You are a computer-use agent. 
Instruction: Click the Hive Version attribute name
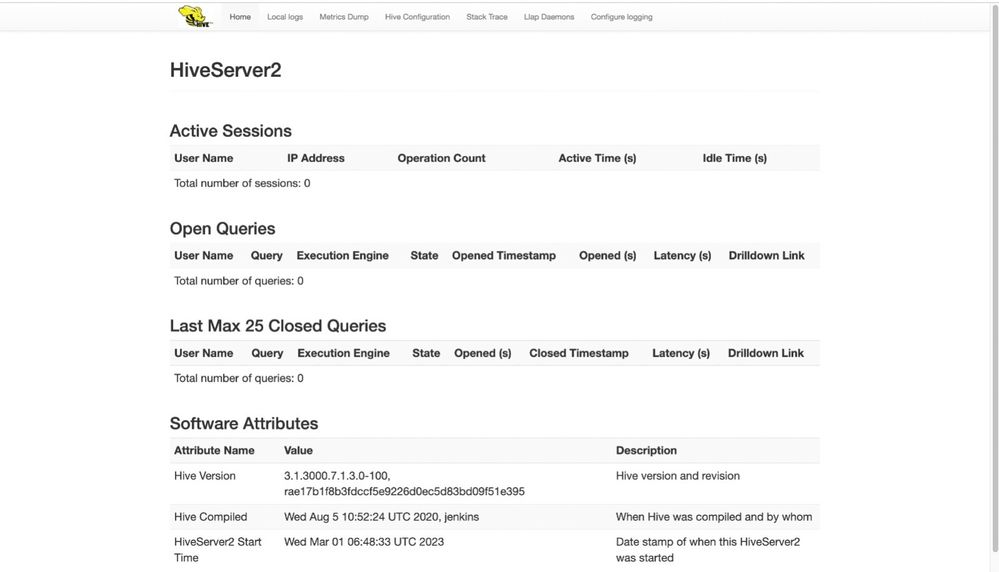[205, 476]
